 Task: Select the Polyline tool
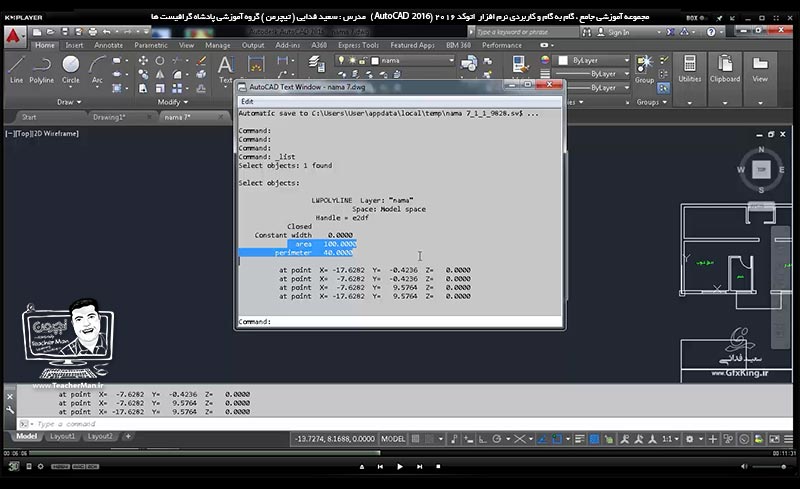[x=41, y=70]
